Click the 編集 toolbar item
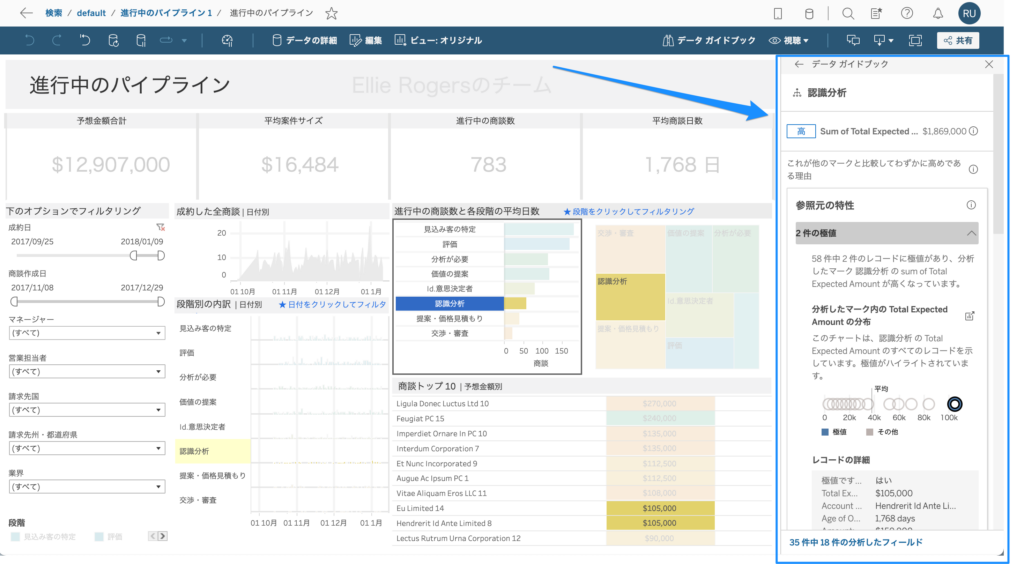Viewport: 1024px width, 564px height. (366, 41)
